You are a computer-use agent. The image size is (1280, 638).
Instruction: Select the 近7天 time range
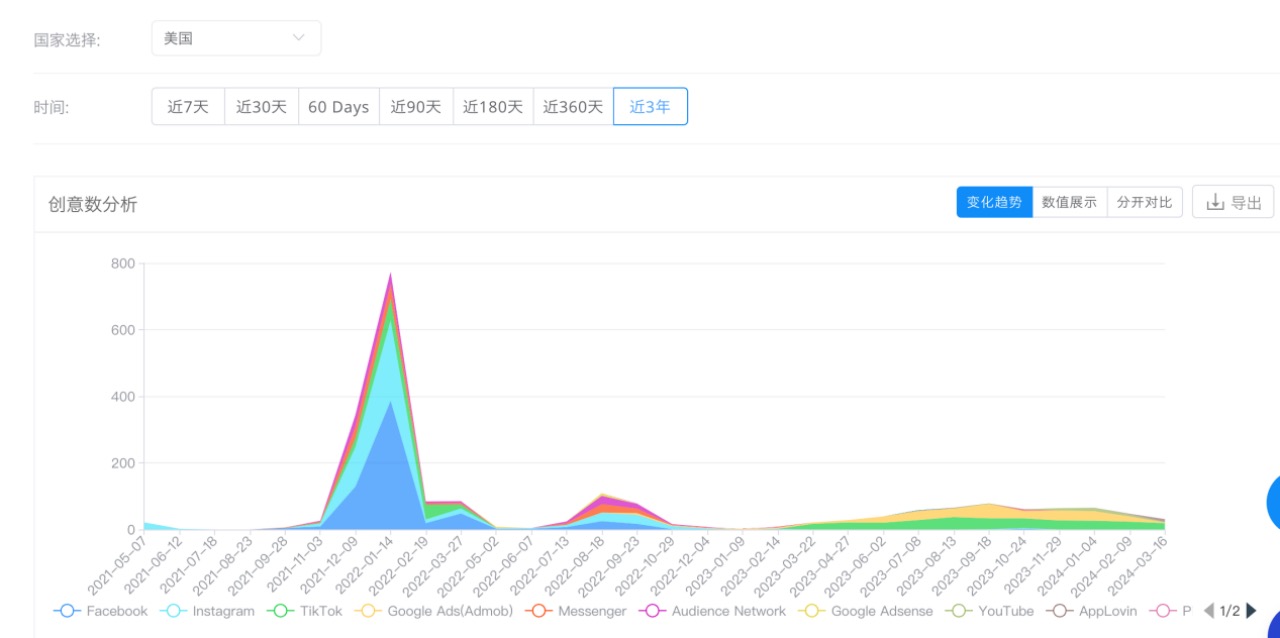pyautogui.click(x=188, y=107)
